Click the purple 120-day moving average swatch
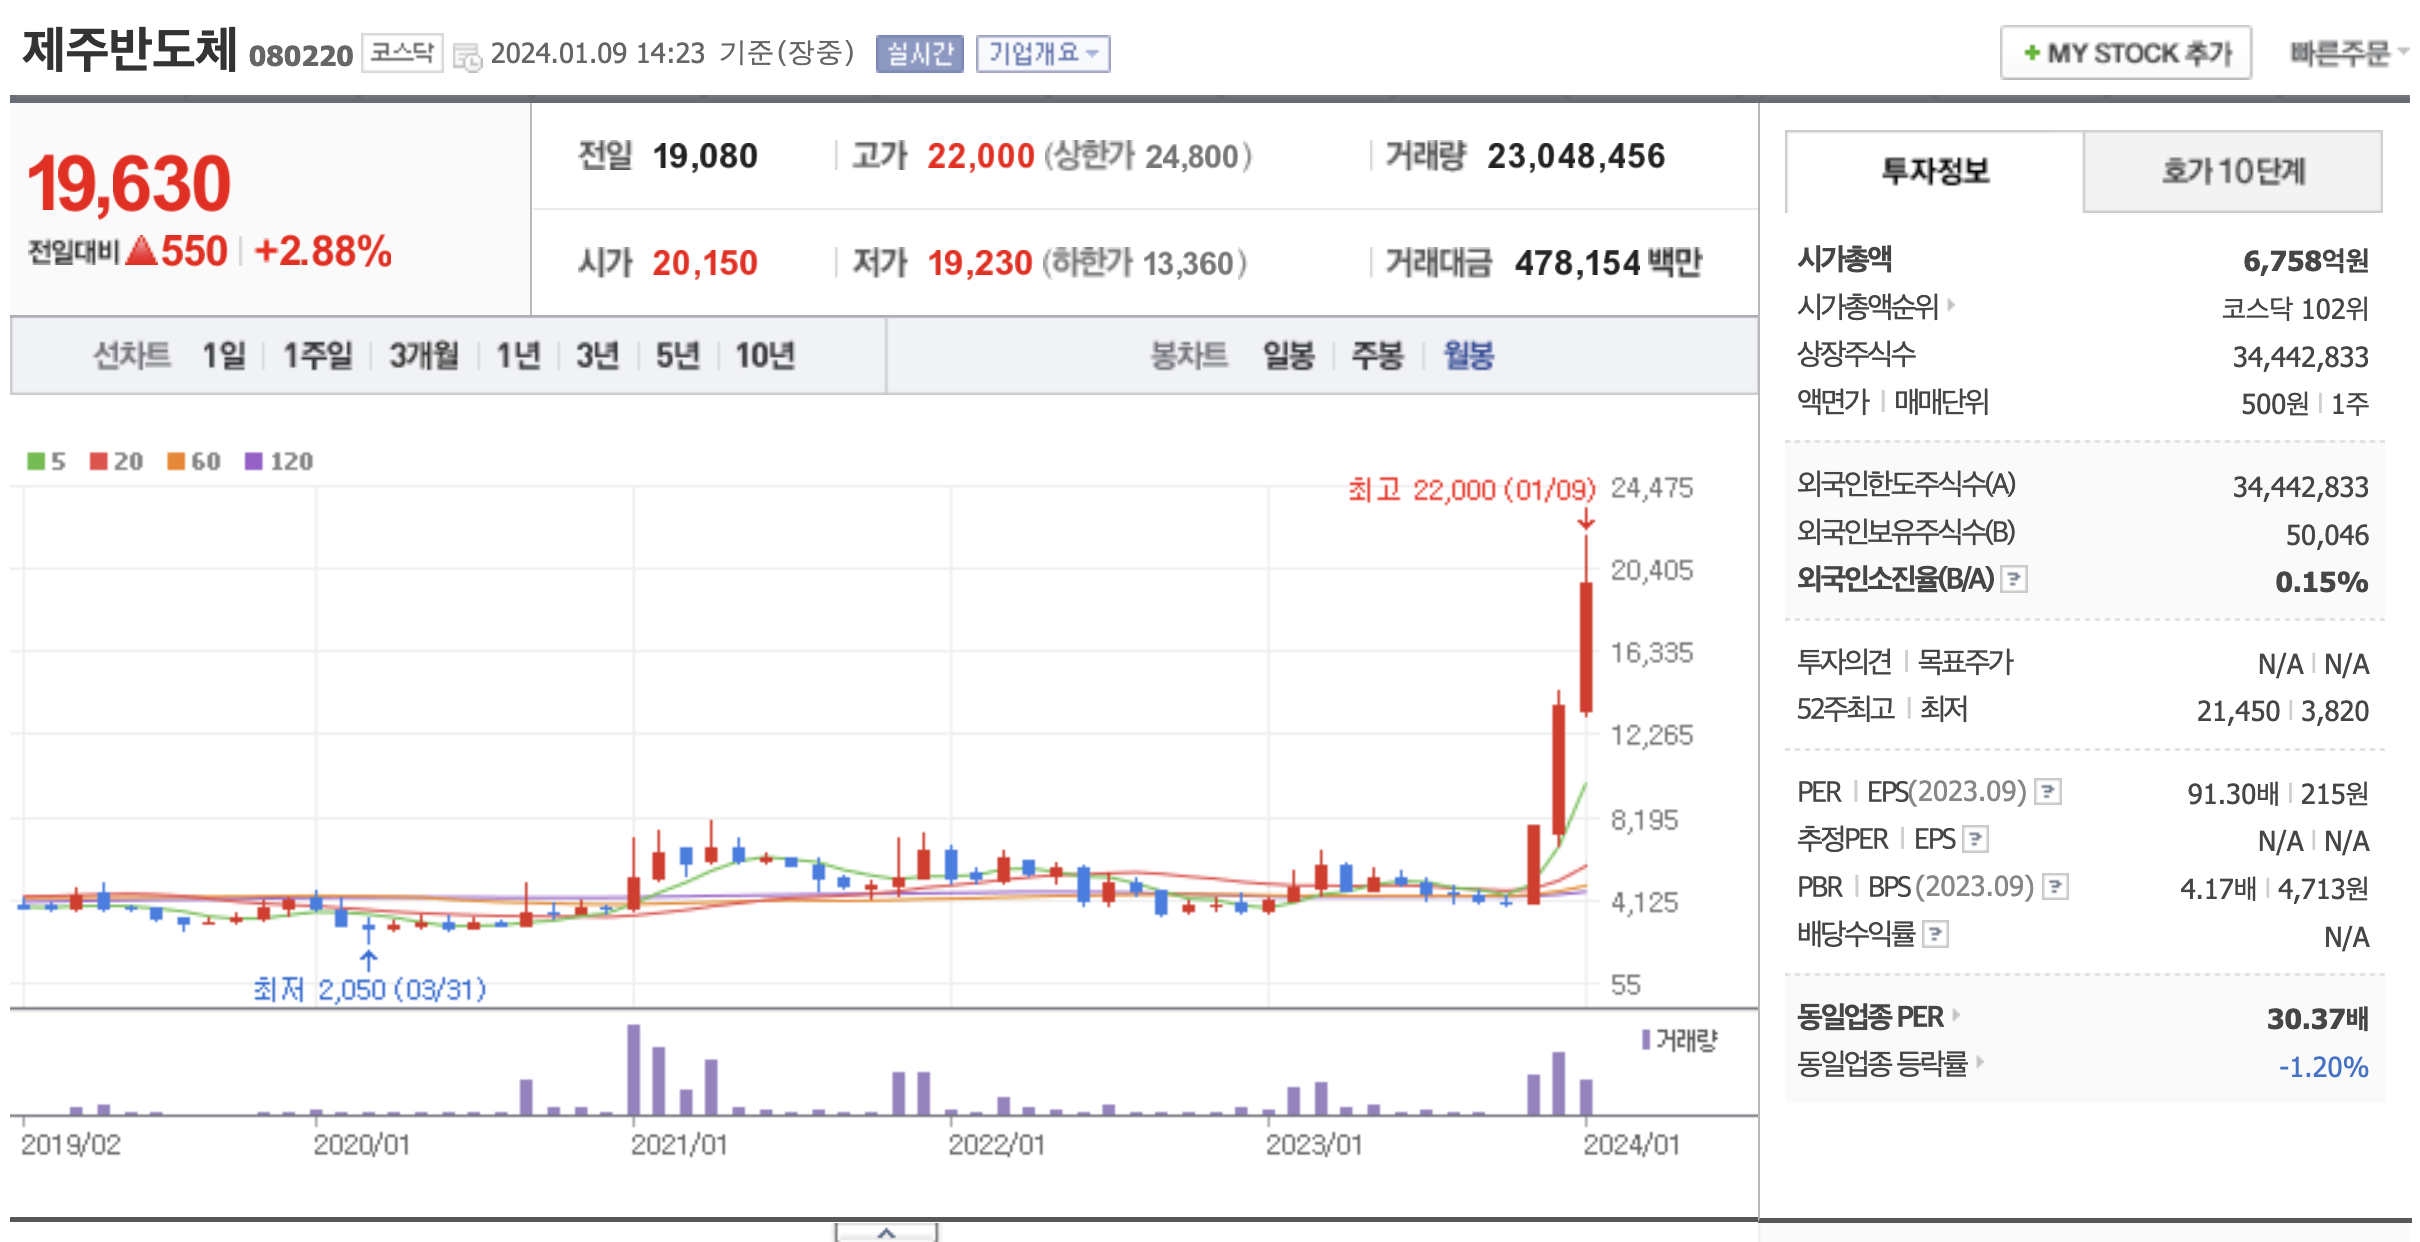The image size is (2420, 1242). [x=254, y=461]
